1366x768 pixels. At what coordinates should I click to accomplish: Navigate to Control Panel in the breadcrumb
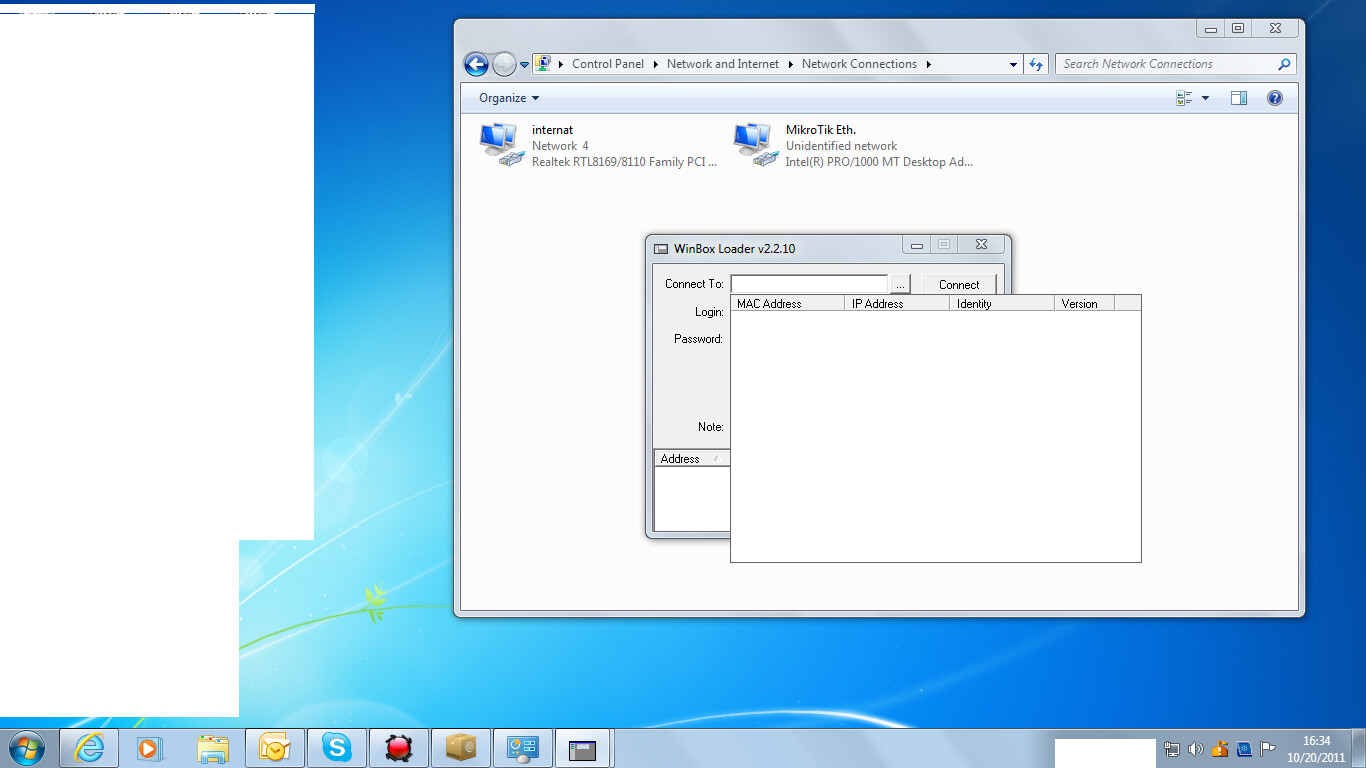point(608,64)
